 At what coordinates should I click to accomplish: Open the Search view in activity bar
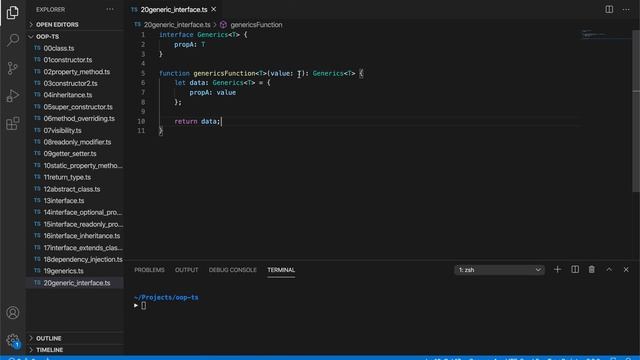13,40
